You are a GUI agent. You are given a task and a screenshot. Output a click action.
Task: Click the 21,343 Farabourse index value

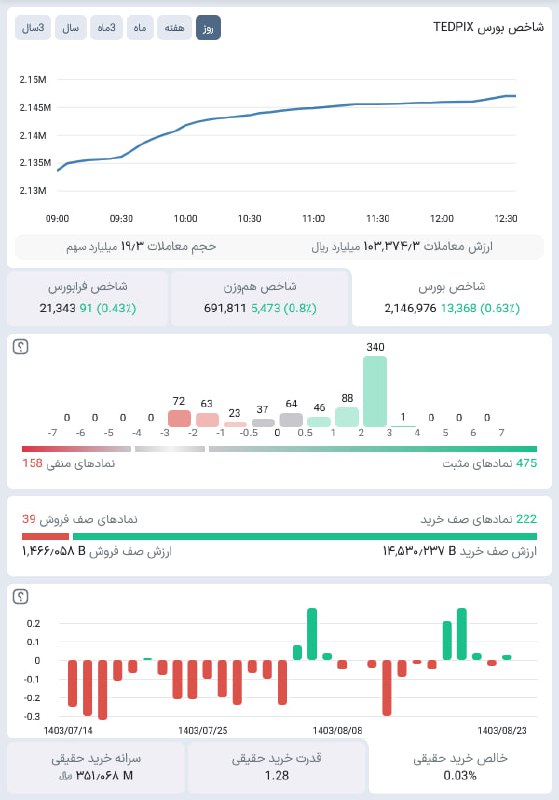58,308
